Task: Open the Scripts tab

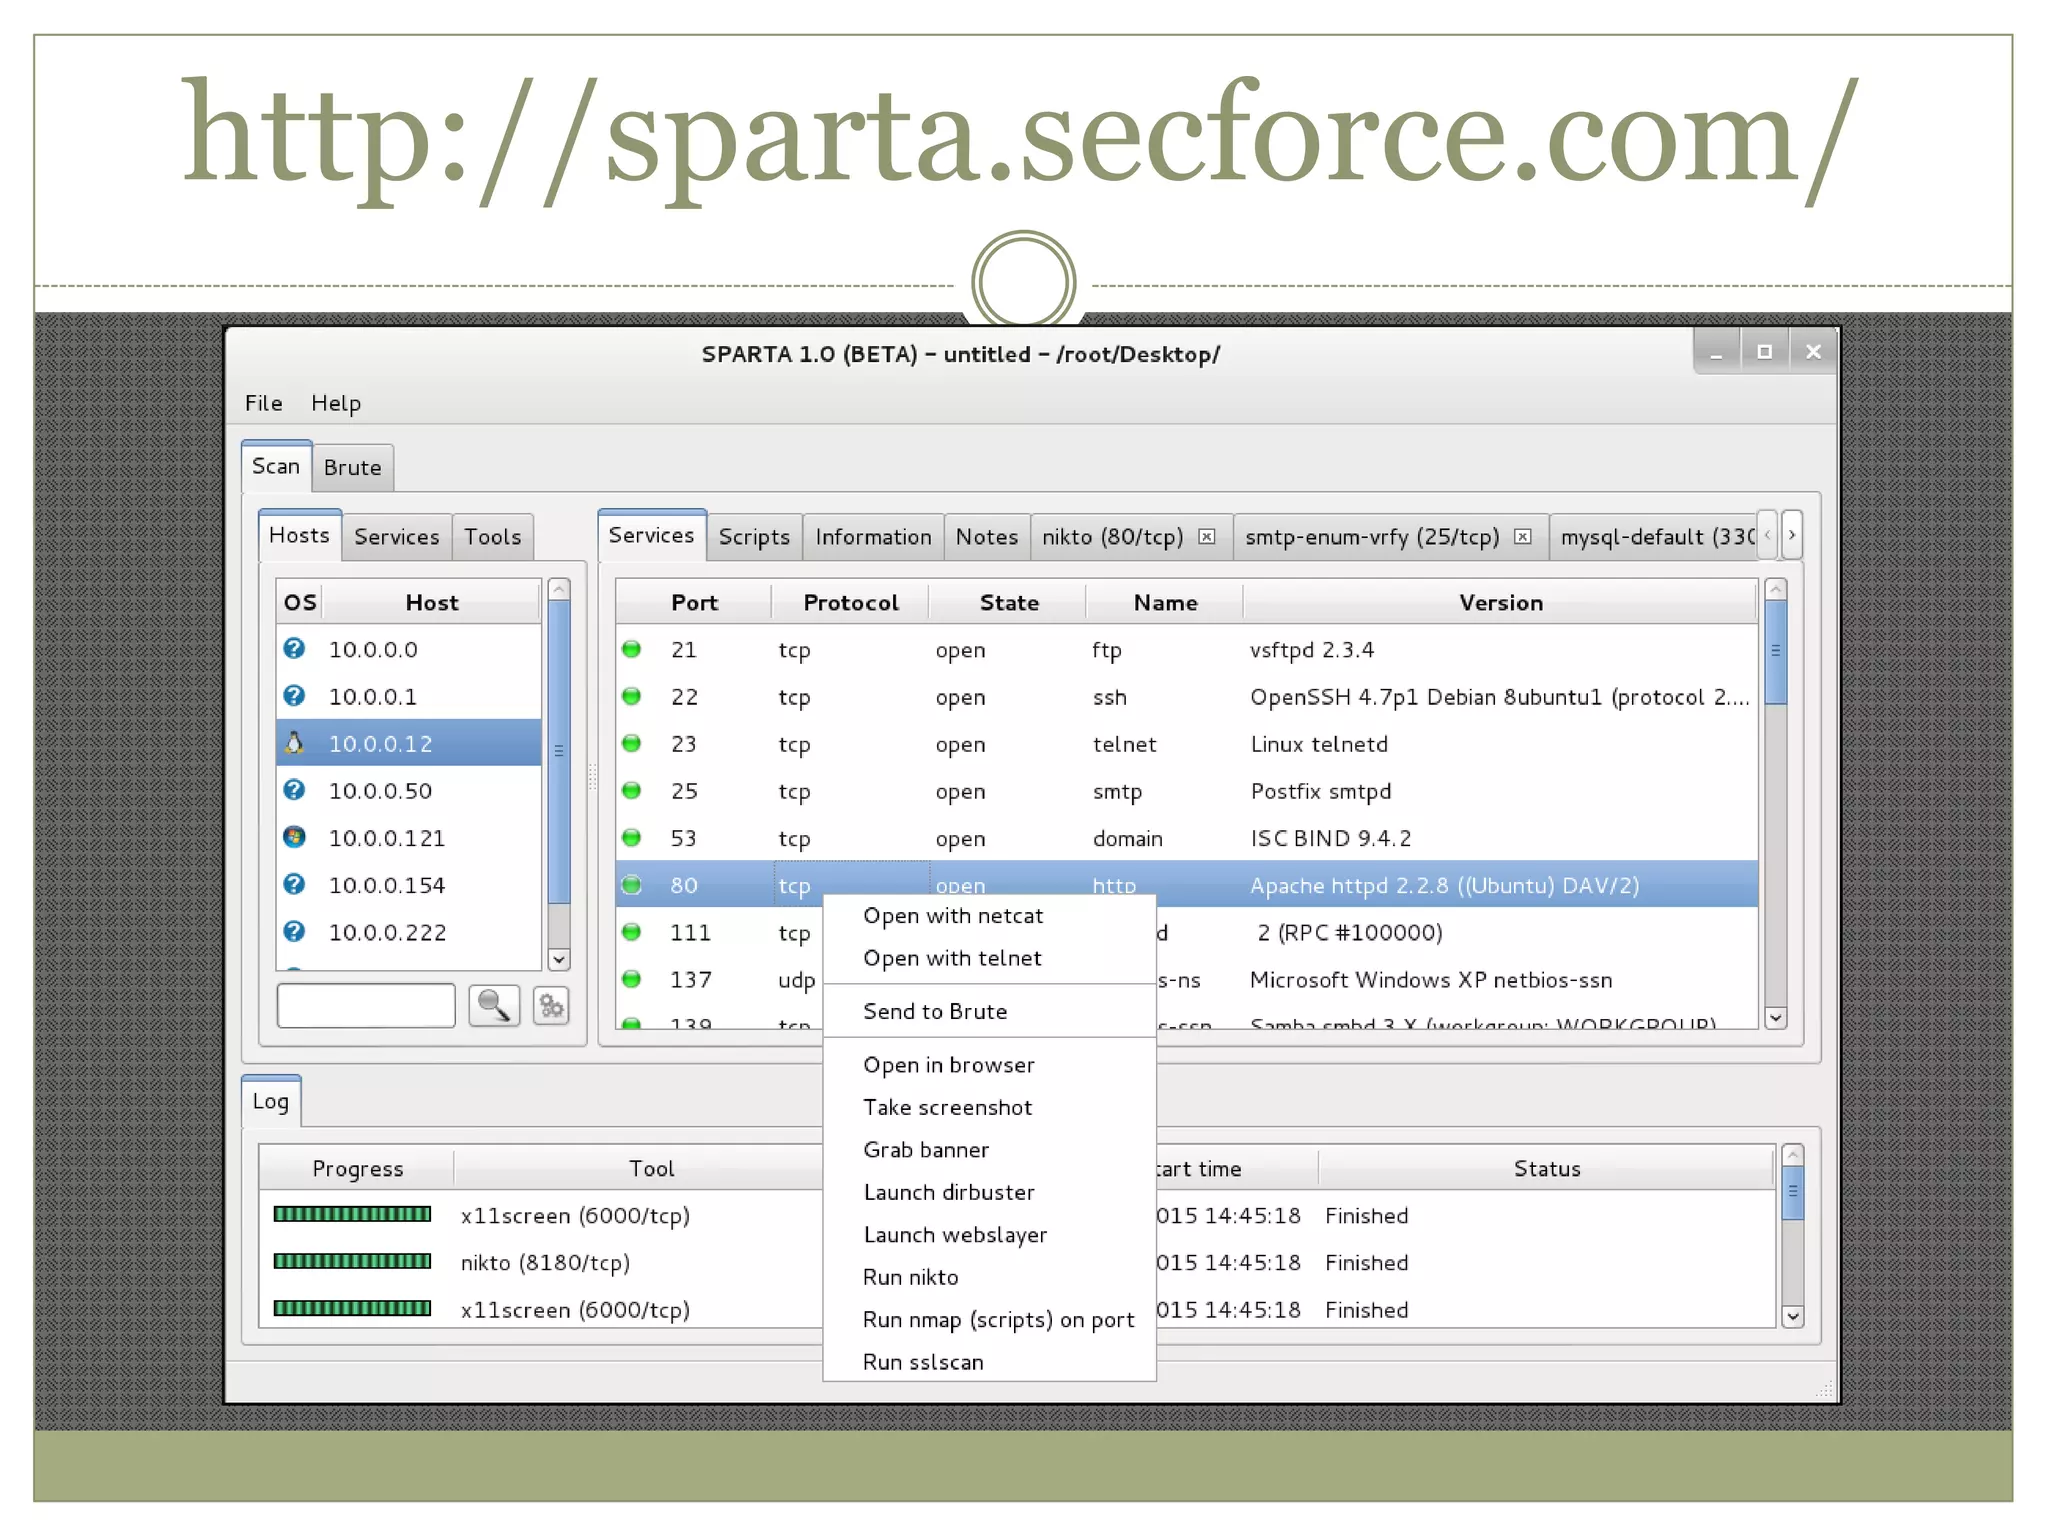Action: tap(753, 537)
